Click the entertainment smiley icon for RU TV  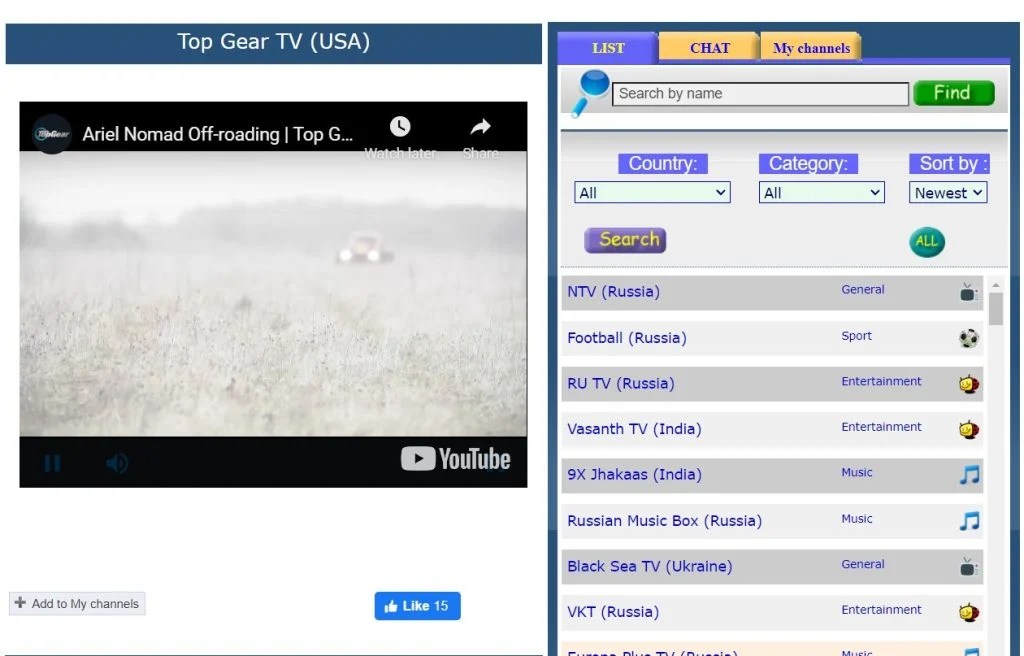pyautogui.click(x=968, y=383)
